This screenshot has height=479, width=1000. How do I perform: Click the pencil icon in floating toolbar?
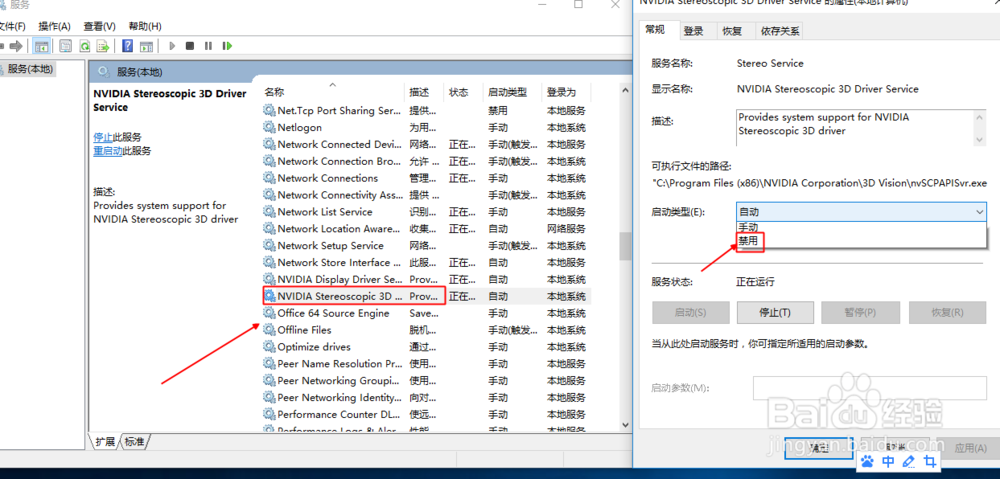[909, 461]
